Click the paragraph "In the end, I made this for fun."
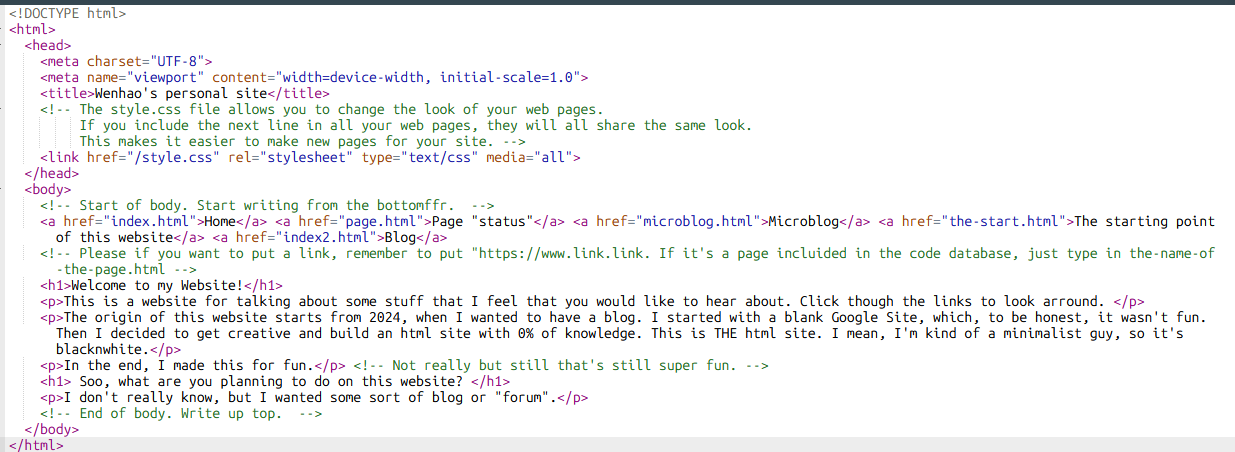The width and height of the screenshot is (1235, 452). 193,365
